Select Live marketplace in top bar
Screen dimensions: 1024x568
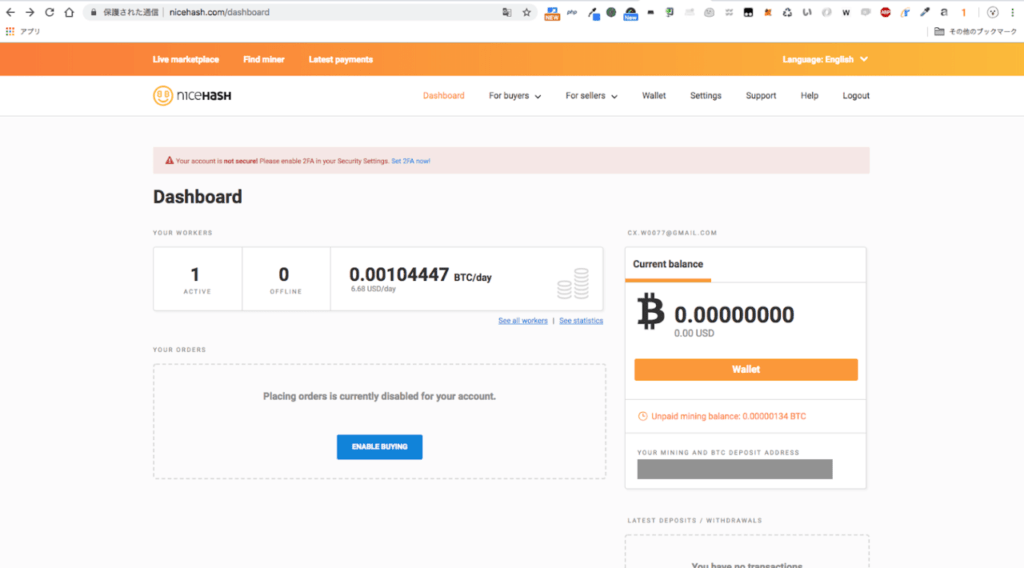click(186, 60)
